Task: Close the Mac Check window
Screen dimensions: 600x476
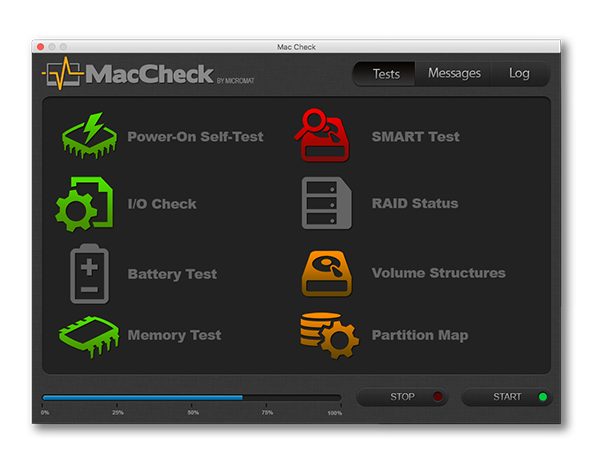Action: (x=41, y=47)
